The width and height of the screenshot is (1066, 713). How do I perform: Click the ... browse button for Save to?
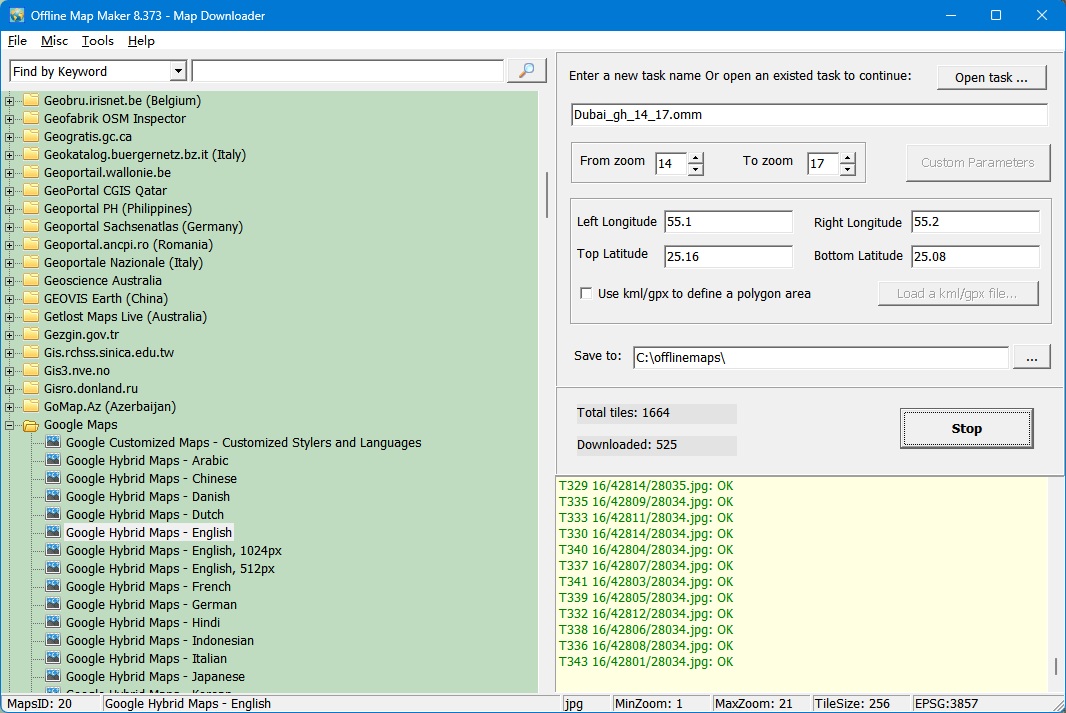point(1031,357)
